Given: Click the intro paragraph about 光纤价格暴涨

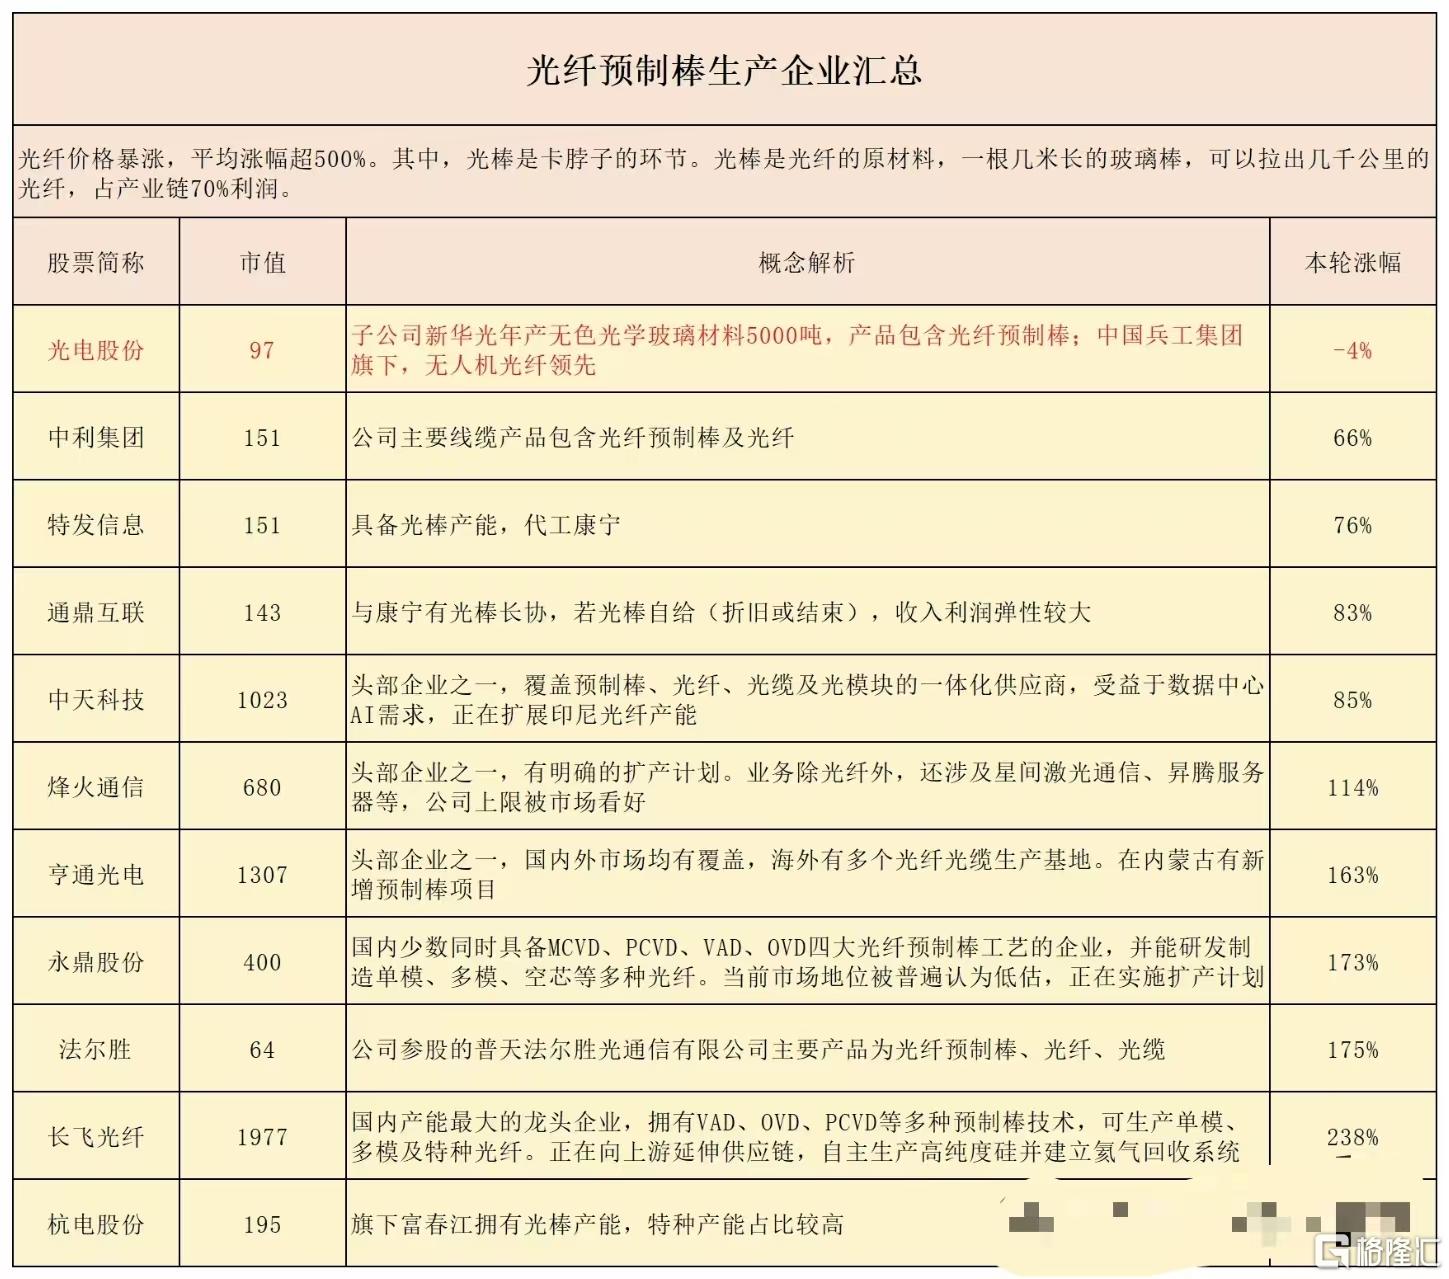Looking at the screenshot, I should tap(724, 173).
